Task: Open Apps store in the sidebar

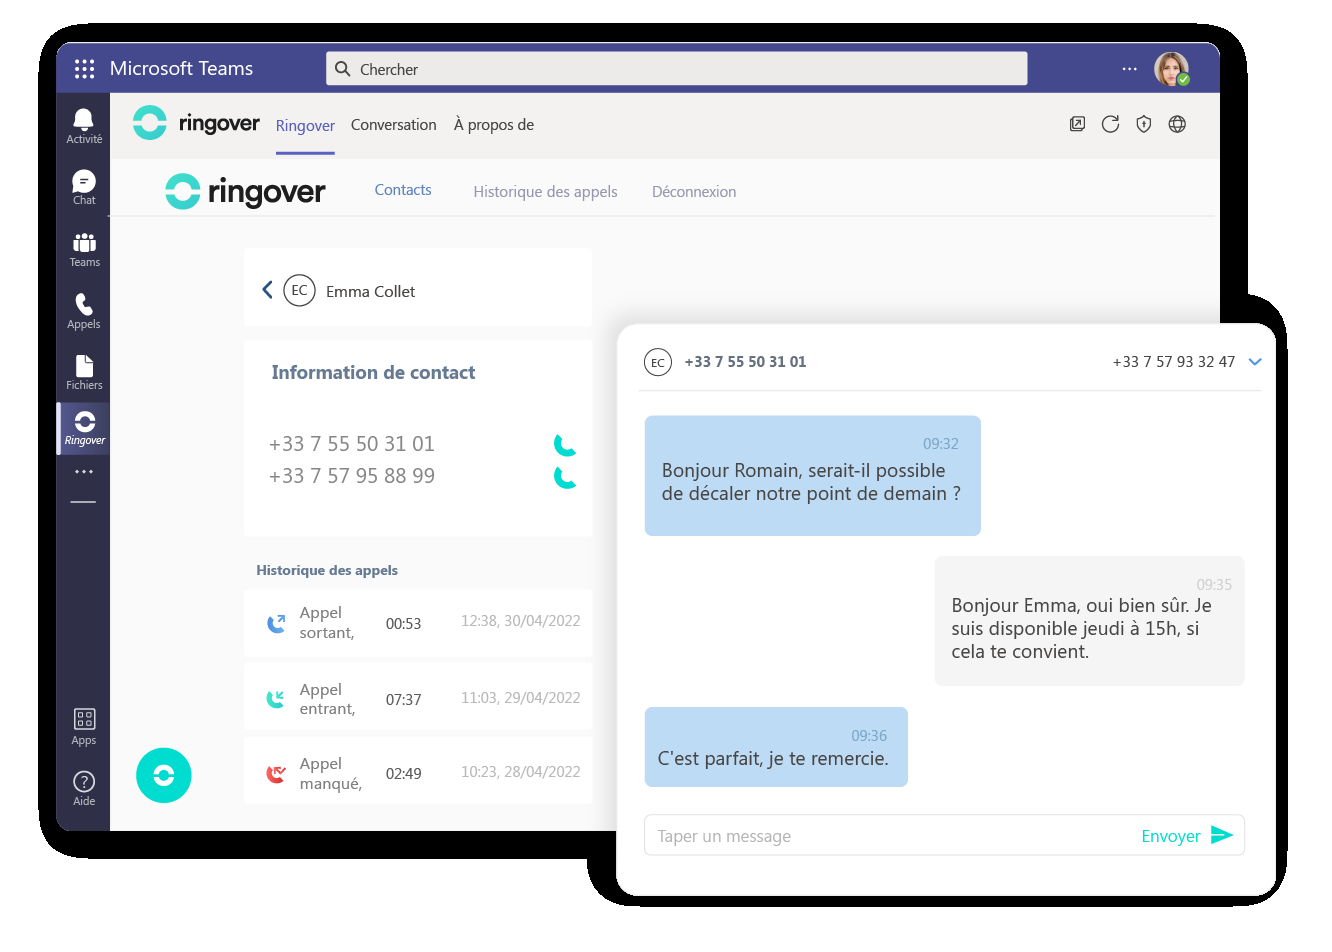Action: [x=84, y=726]
